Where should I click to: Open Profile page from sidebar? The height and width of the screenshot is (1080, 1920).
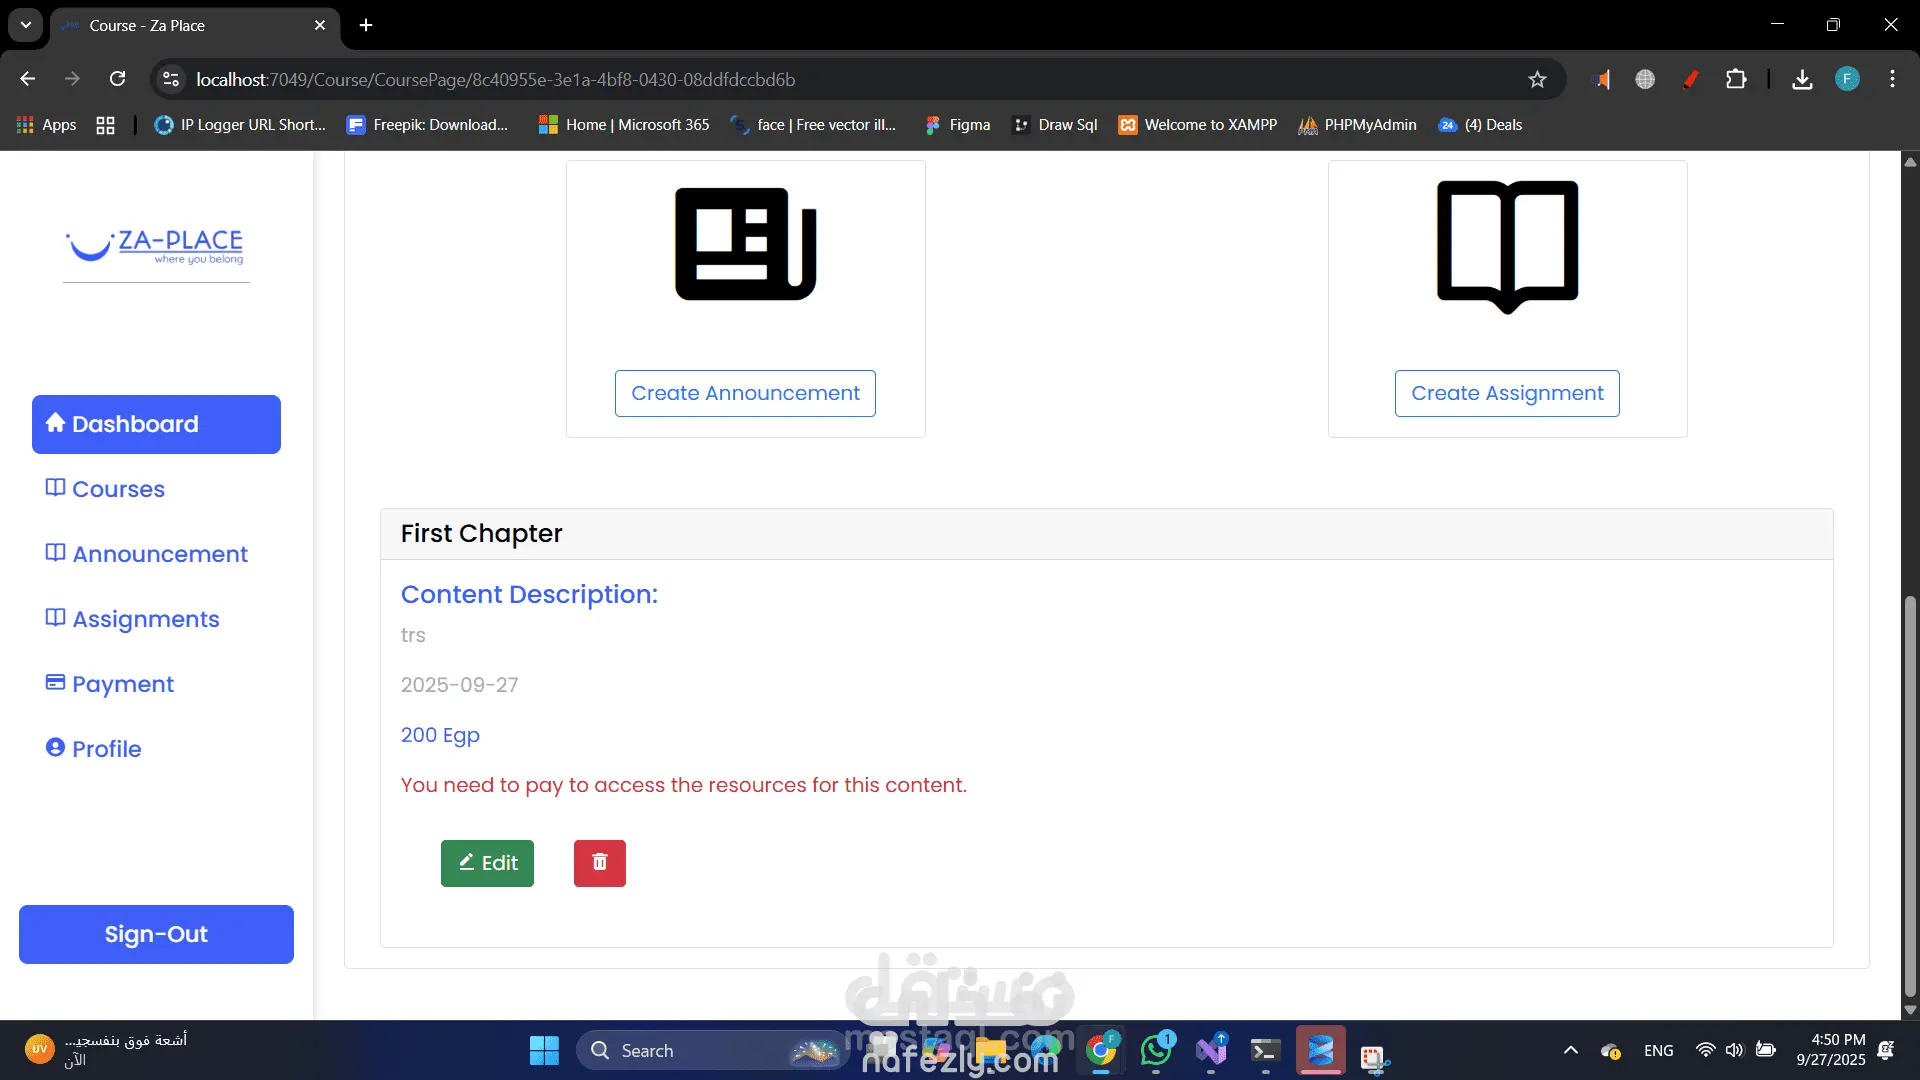pyautogui.click(x=106, y=749)
